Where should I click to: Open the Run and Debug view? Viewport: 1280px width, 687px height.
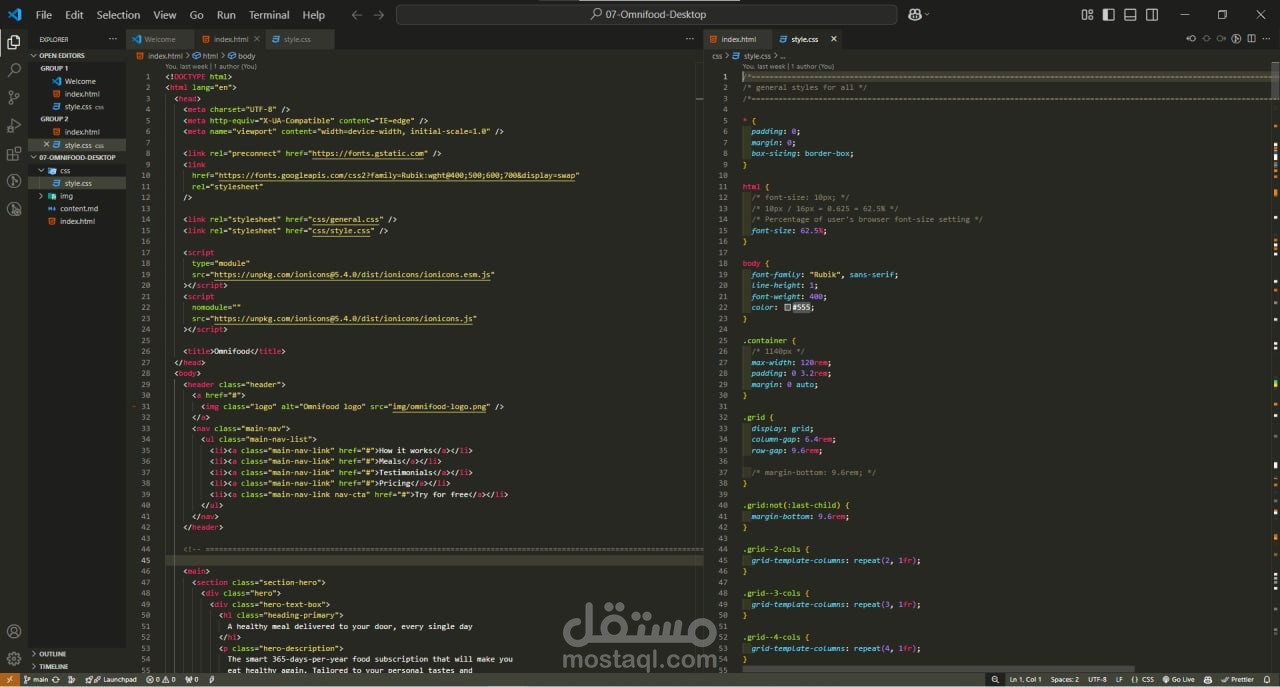[x=14, y=126]
